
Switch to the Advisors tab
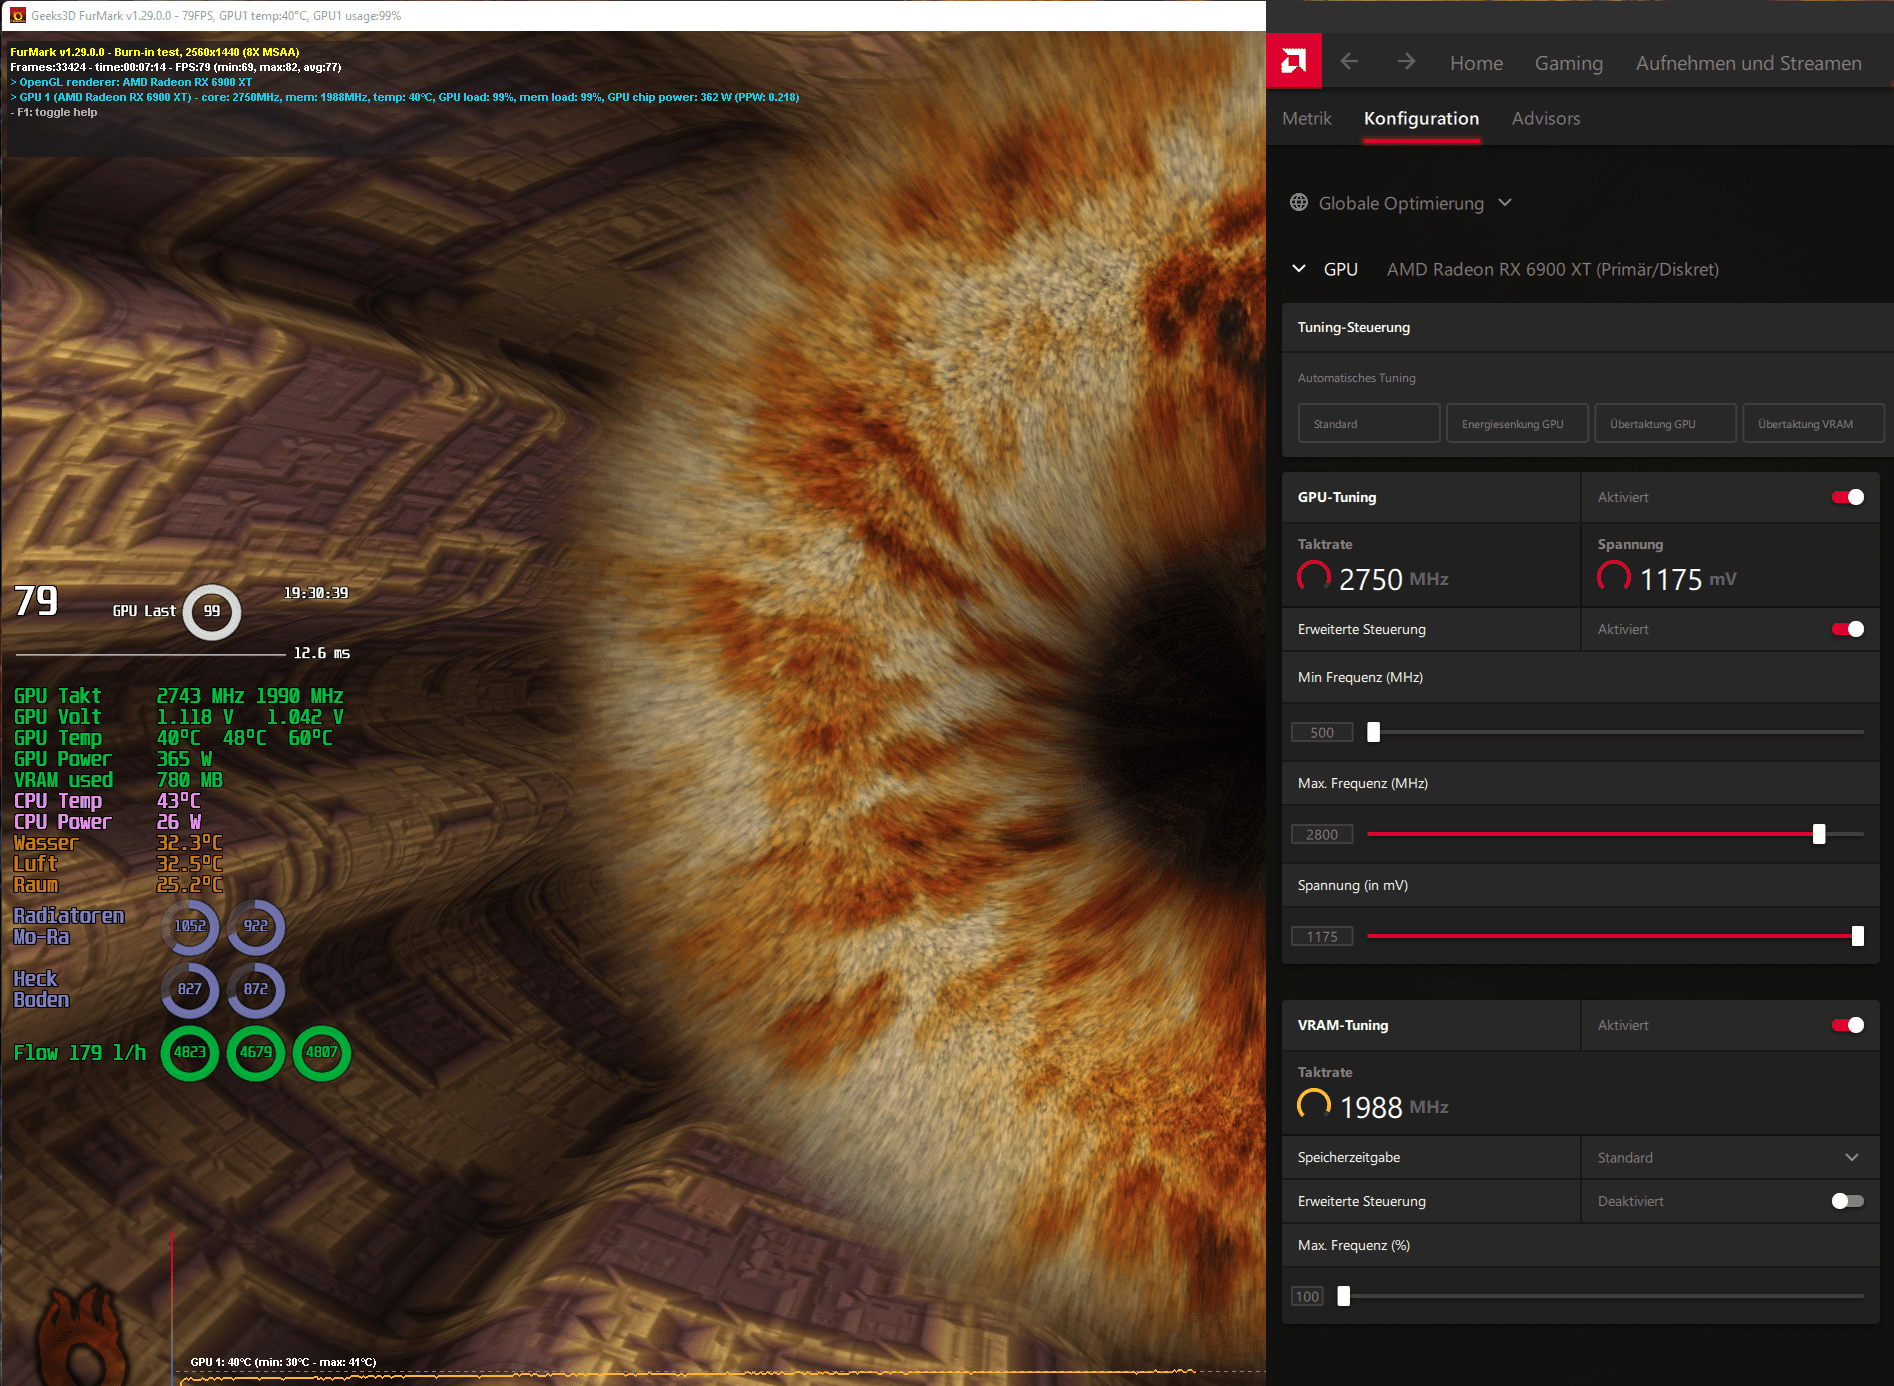1545,118
